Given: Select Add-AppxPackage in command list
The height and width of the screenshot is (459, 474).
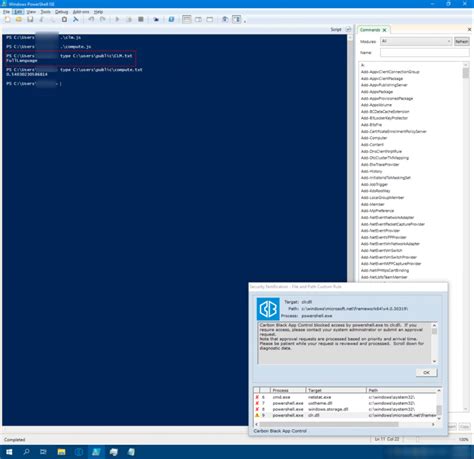Looking at the screenshot, I should (x=377, y=92).
